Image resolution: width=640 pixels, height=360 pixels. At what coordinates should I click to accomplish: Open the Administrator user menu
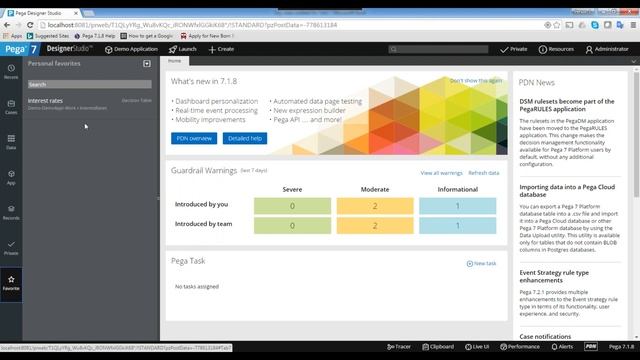coord(607,49)
